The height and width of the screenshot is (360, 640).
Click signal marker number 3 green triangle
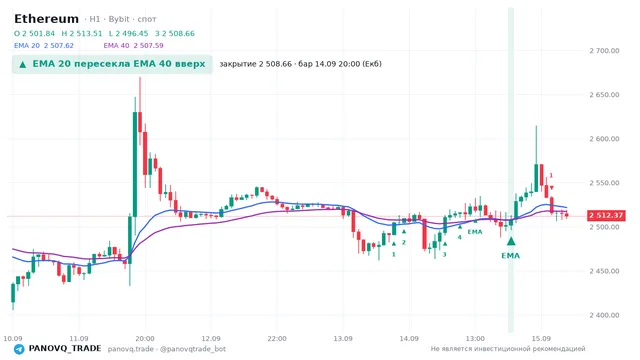coord(445,244)
